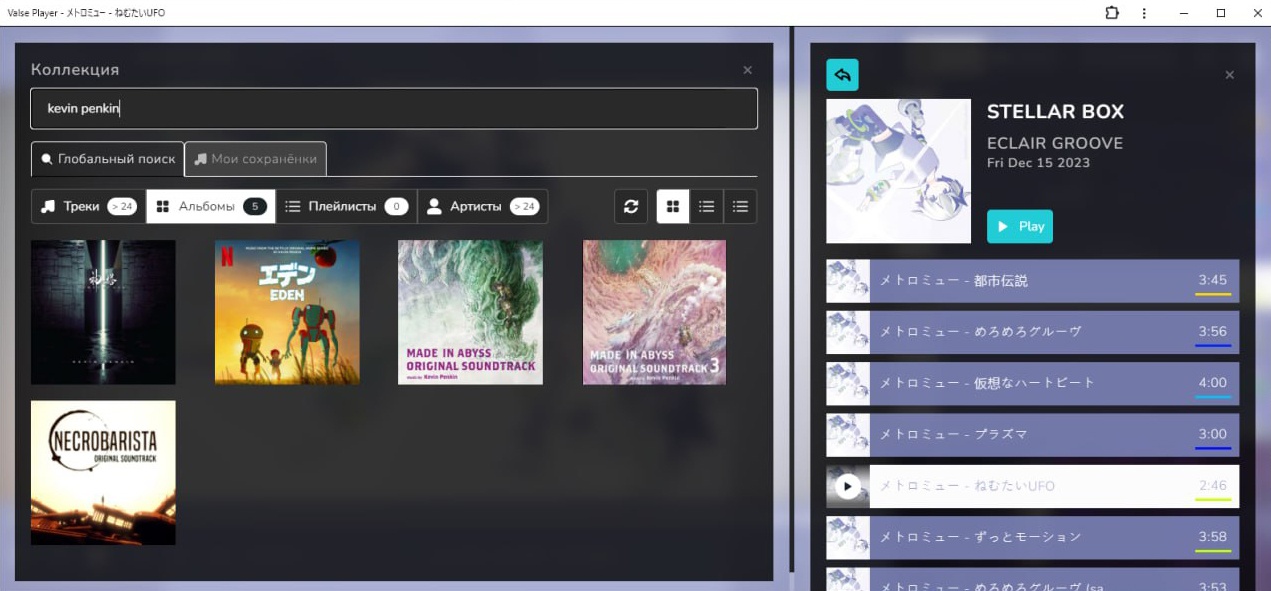Image resolution: width=1271 pixels, height=591 pixels.
Task: Open the Мои сохранёнки tab
Action: point(256,159)
